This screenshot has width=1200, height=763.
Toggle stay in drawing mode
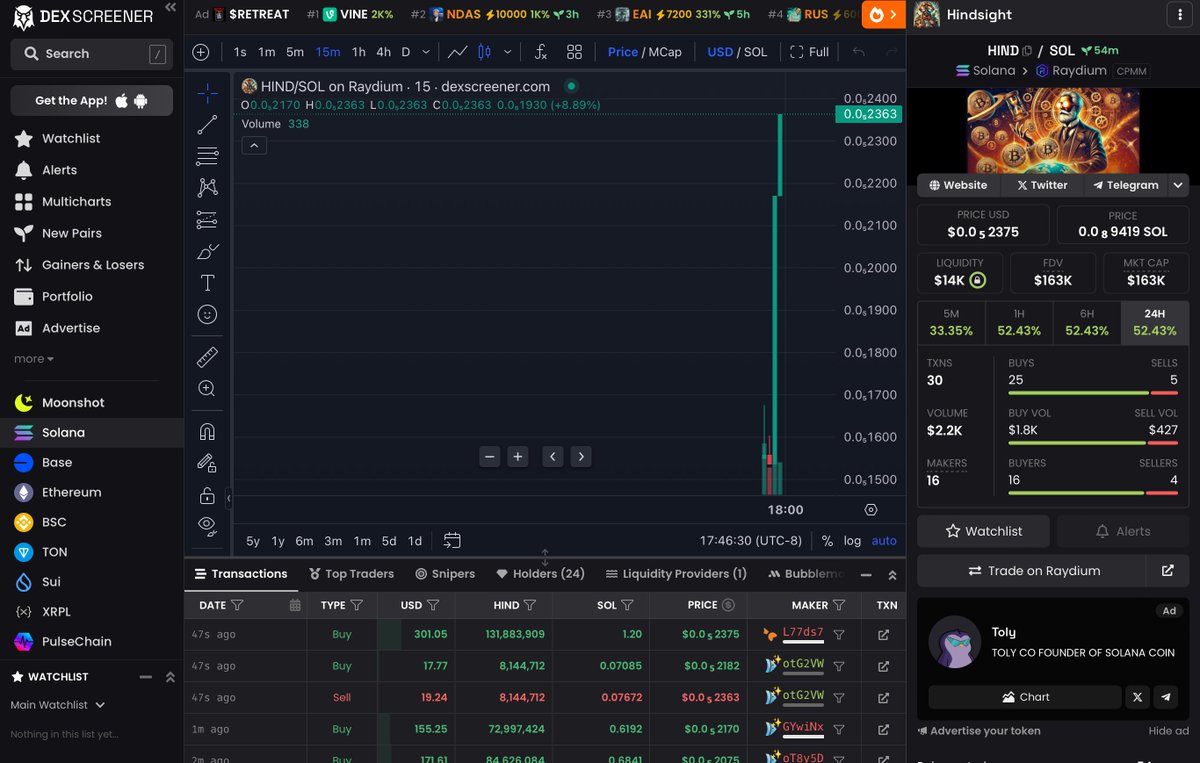207,463
